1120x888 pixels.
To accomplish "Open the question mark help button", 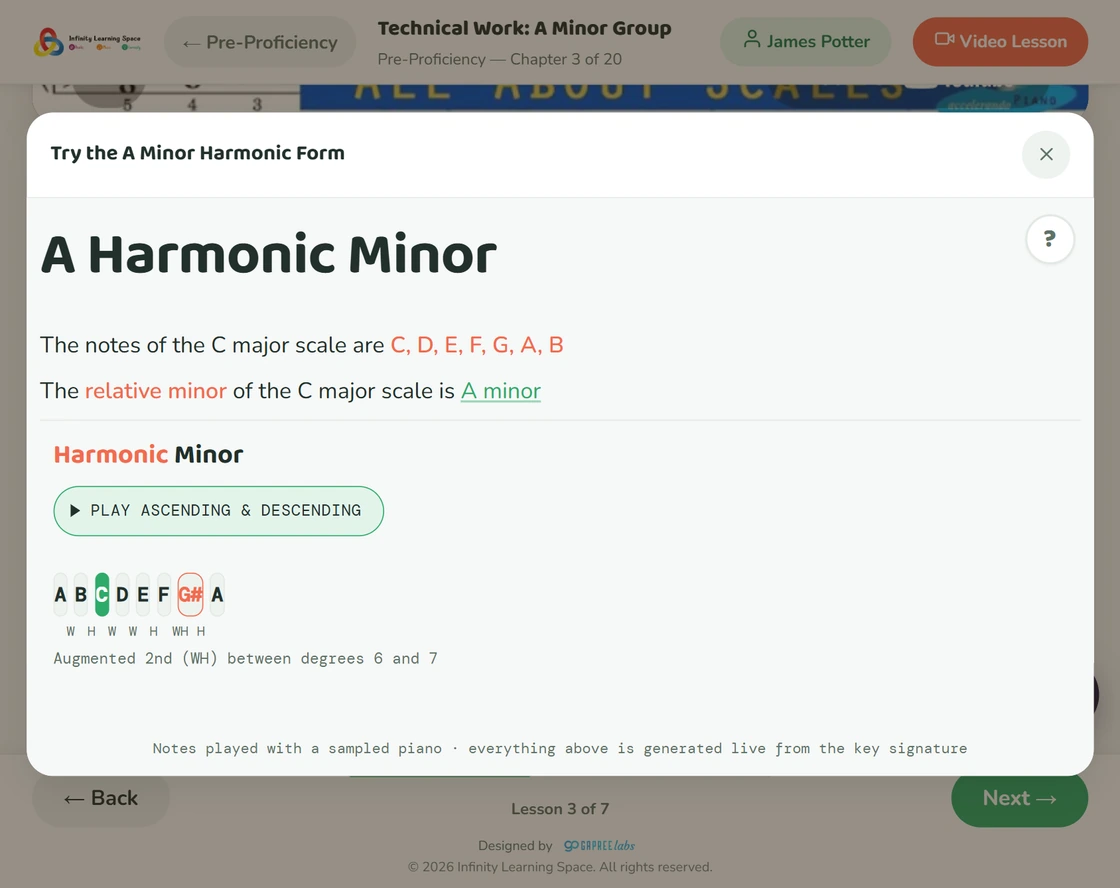I will coord(1050,239).
